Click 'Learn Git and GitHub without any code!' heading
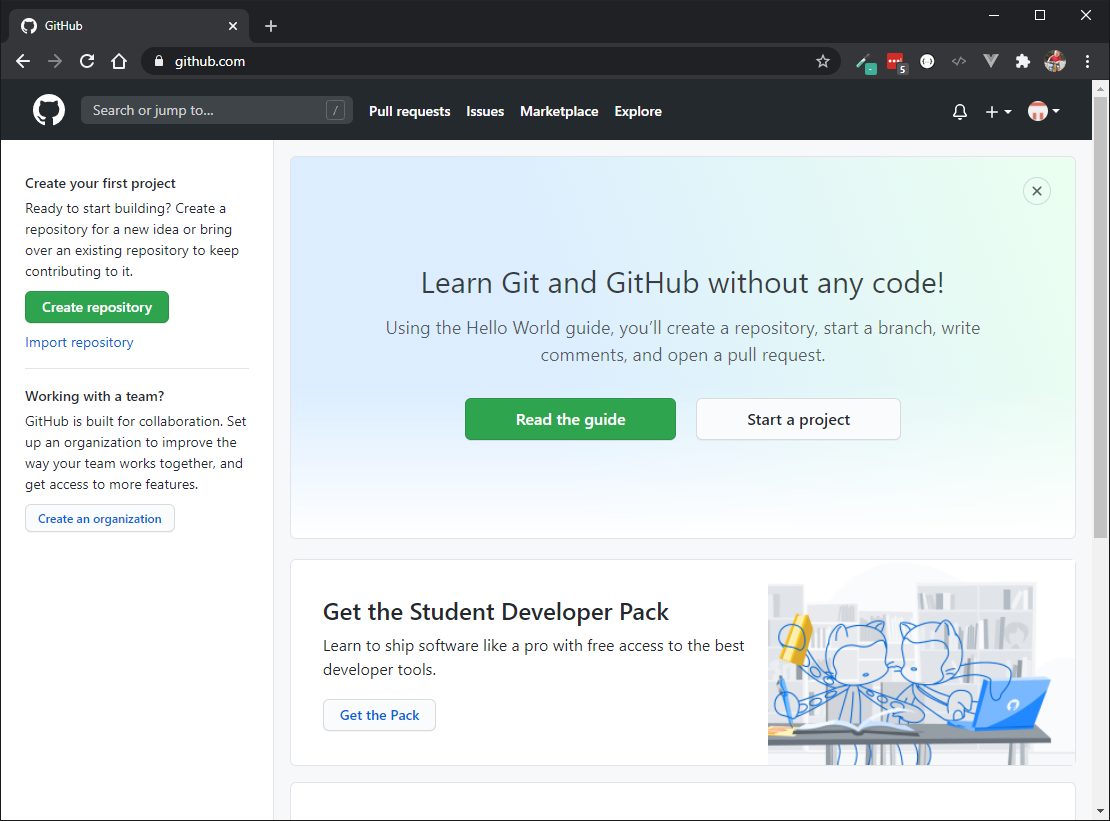1110x821 pixels. coord(682,283)
